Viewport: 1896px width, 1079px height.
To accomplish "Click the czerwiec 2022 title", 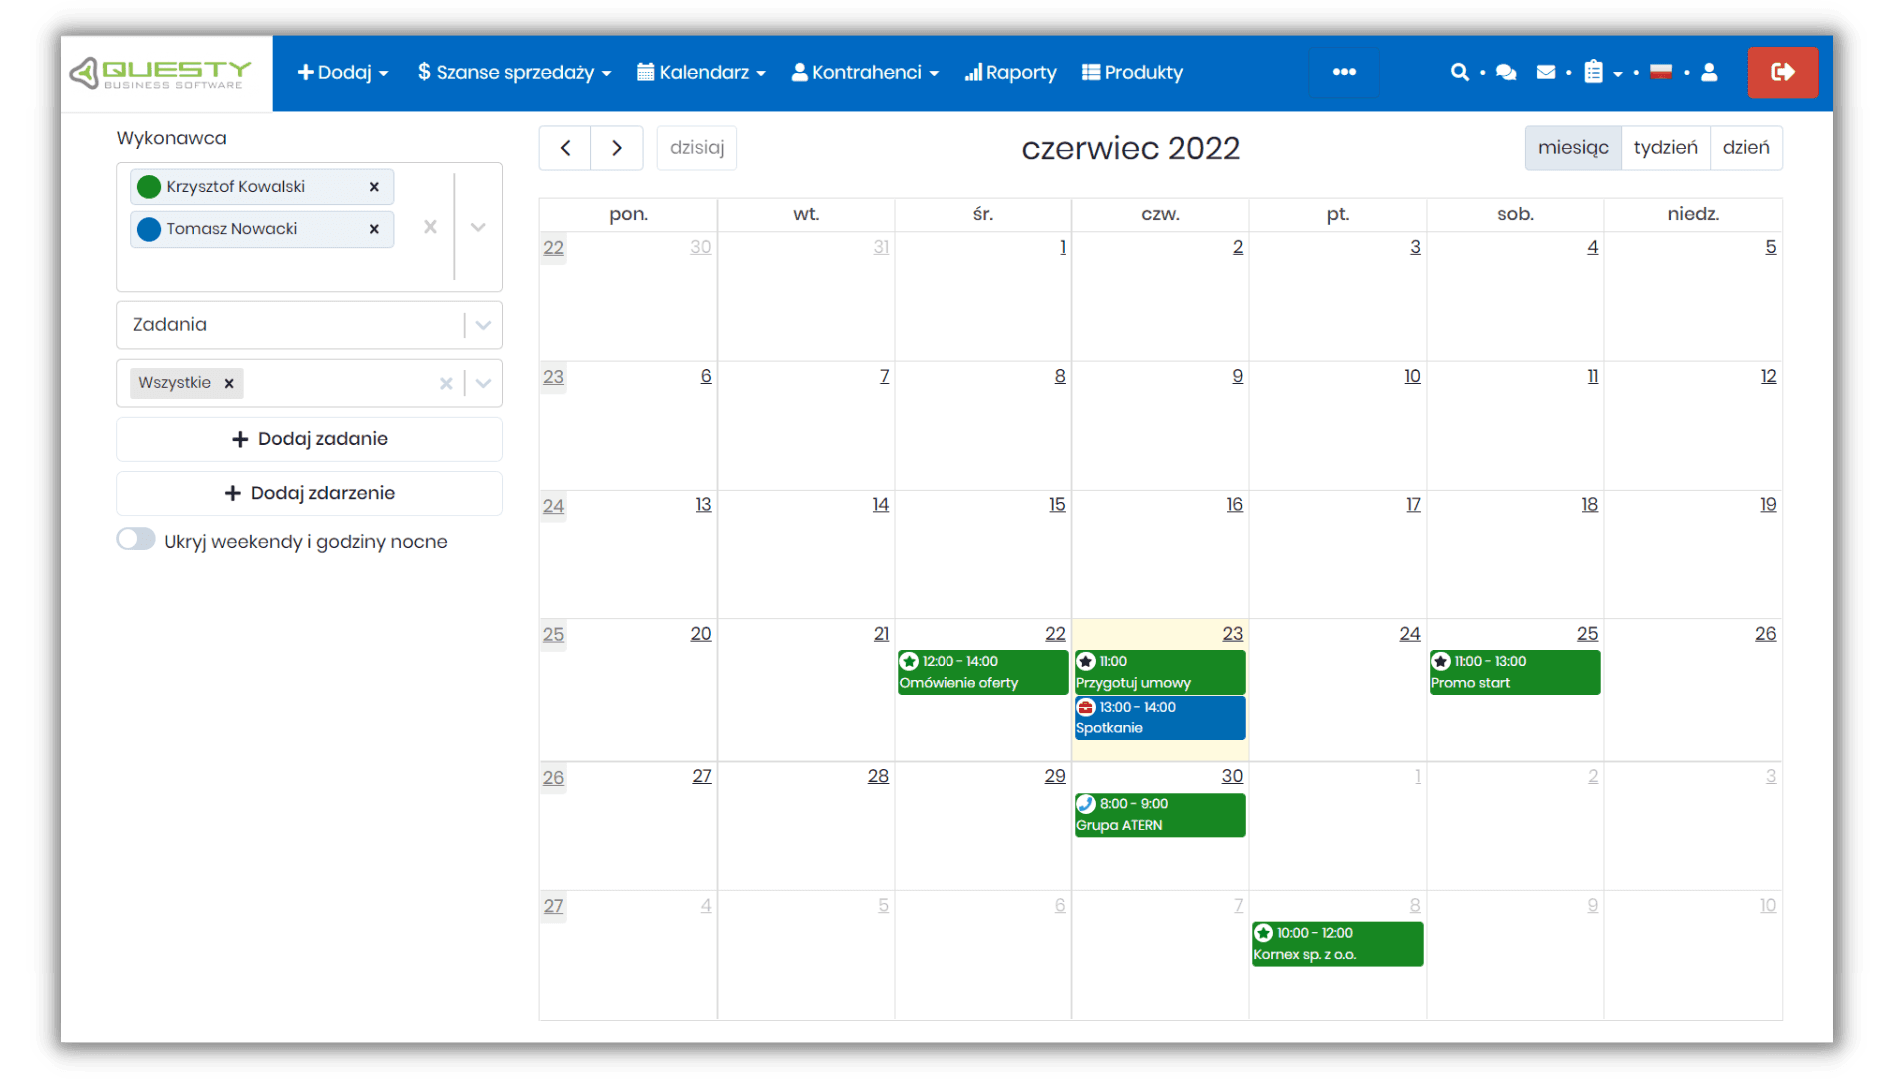I will pyautogui.click(x=1130, y=148).
